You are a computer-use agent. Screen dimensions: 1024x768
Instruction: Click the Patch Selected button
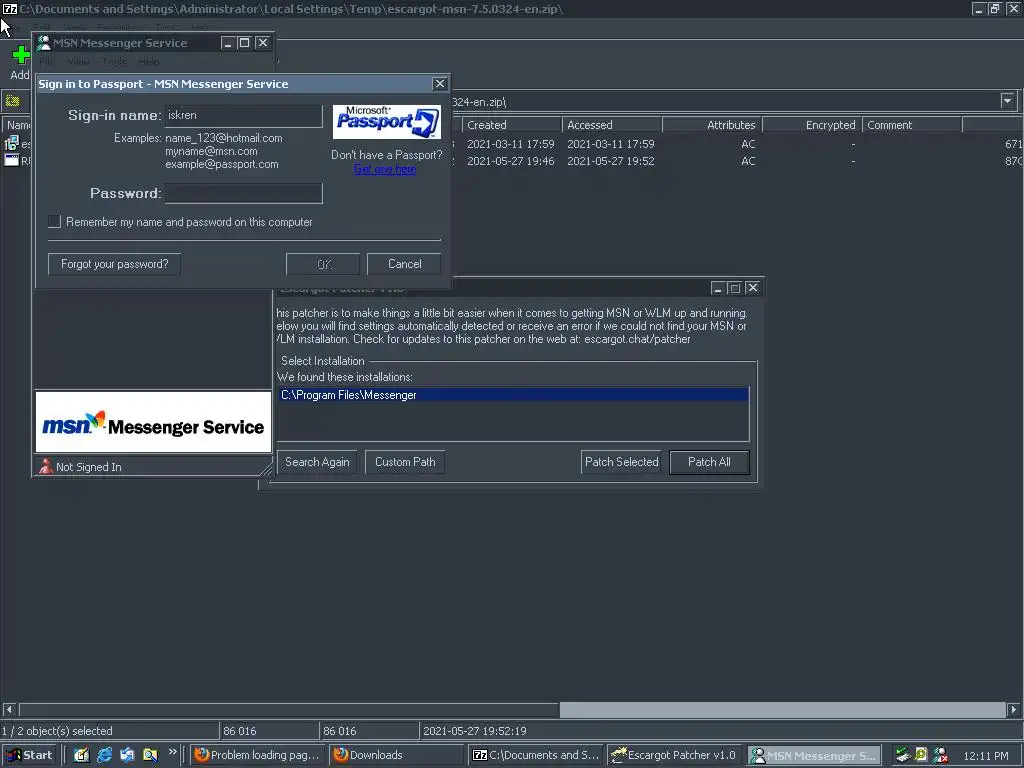coord(621,462)
